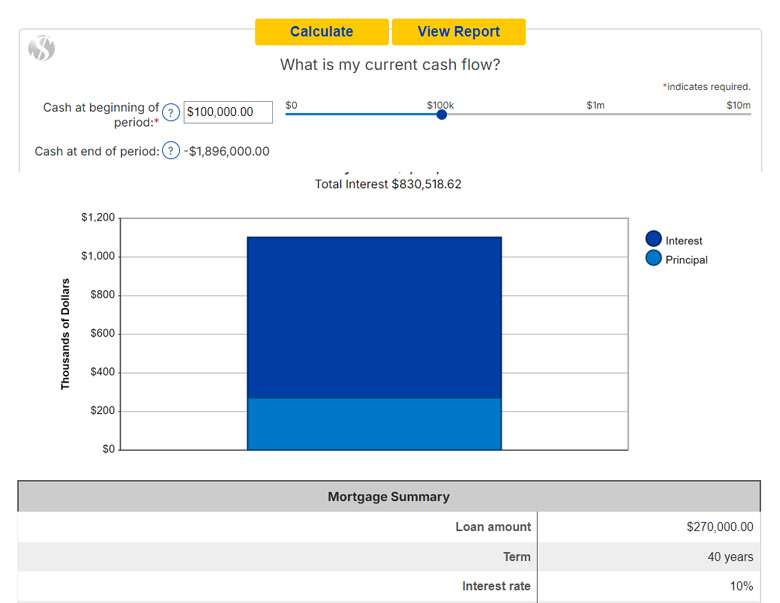The image size is (780, 603).
Task: Click the Term row label
Action: (516, 557)
